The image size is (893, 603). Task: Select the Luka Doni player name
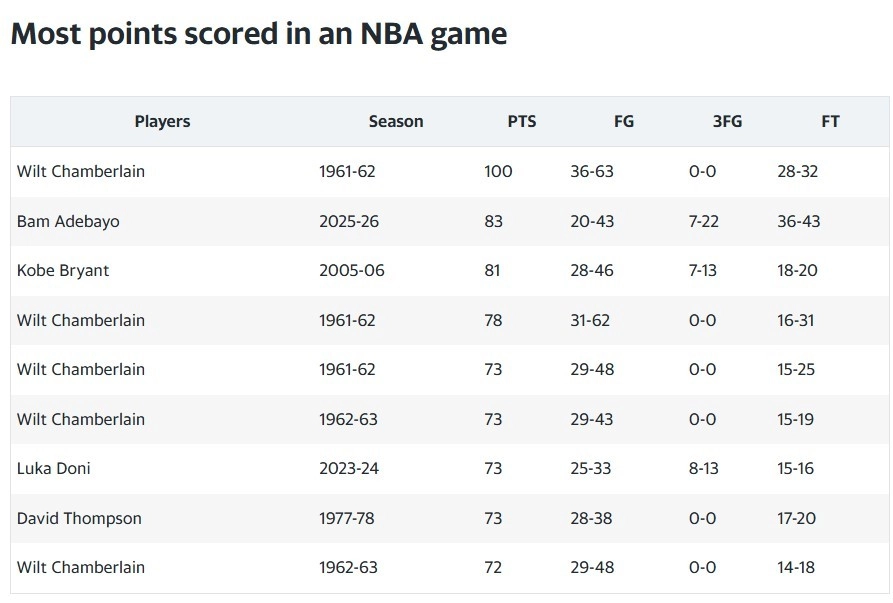pyautogui.click(x=54, y=468)
